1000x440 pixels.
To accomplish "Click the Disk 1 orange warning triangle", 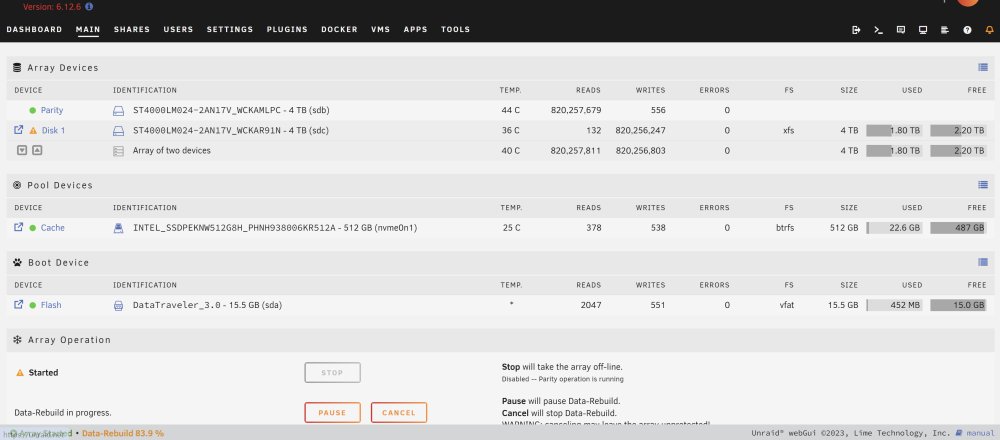I will click(33, 130).
